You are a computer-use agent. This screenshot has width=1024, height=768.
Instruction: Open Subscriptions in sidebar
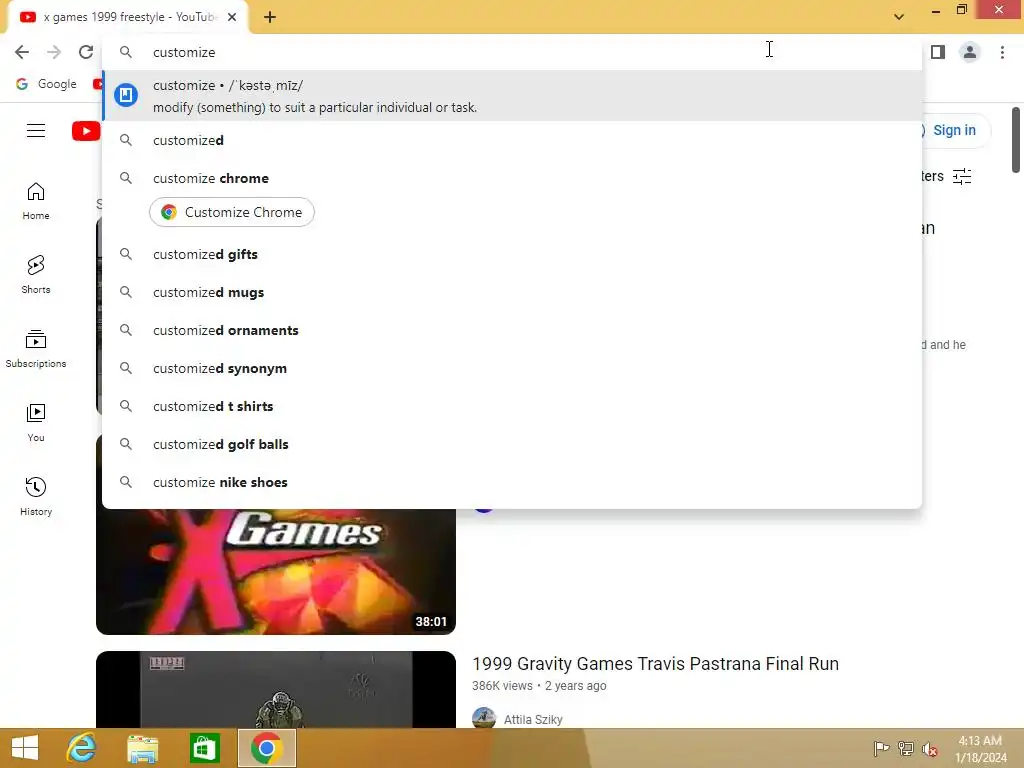[x=36, y=349]
